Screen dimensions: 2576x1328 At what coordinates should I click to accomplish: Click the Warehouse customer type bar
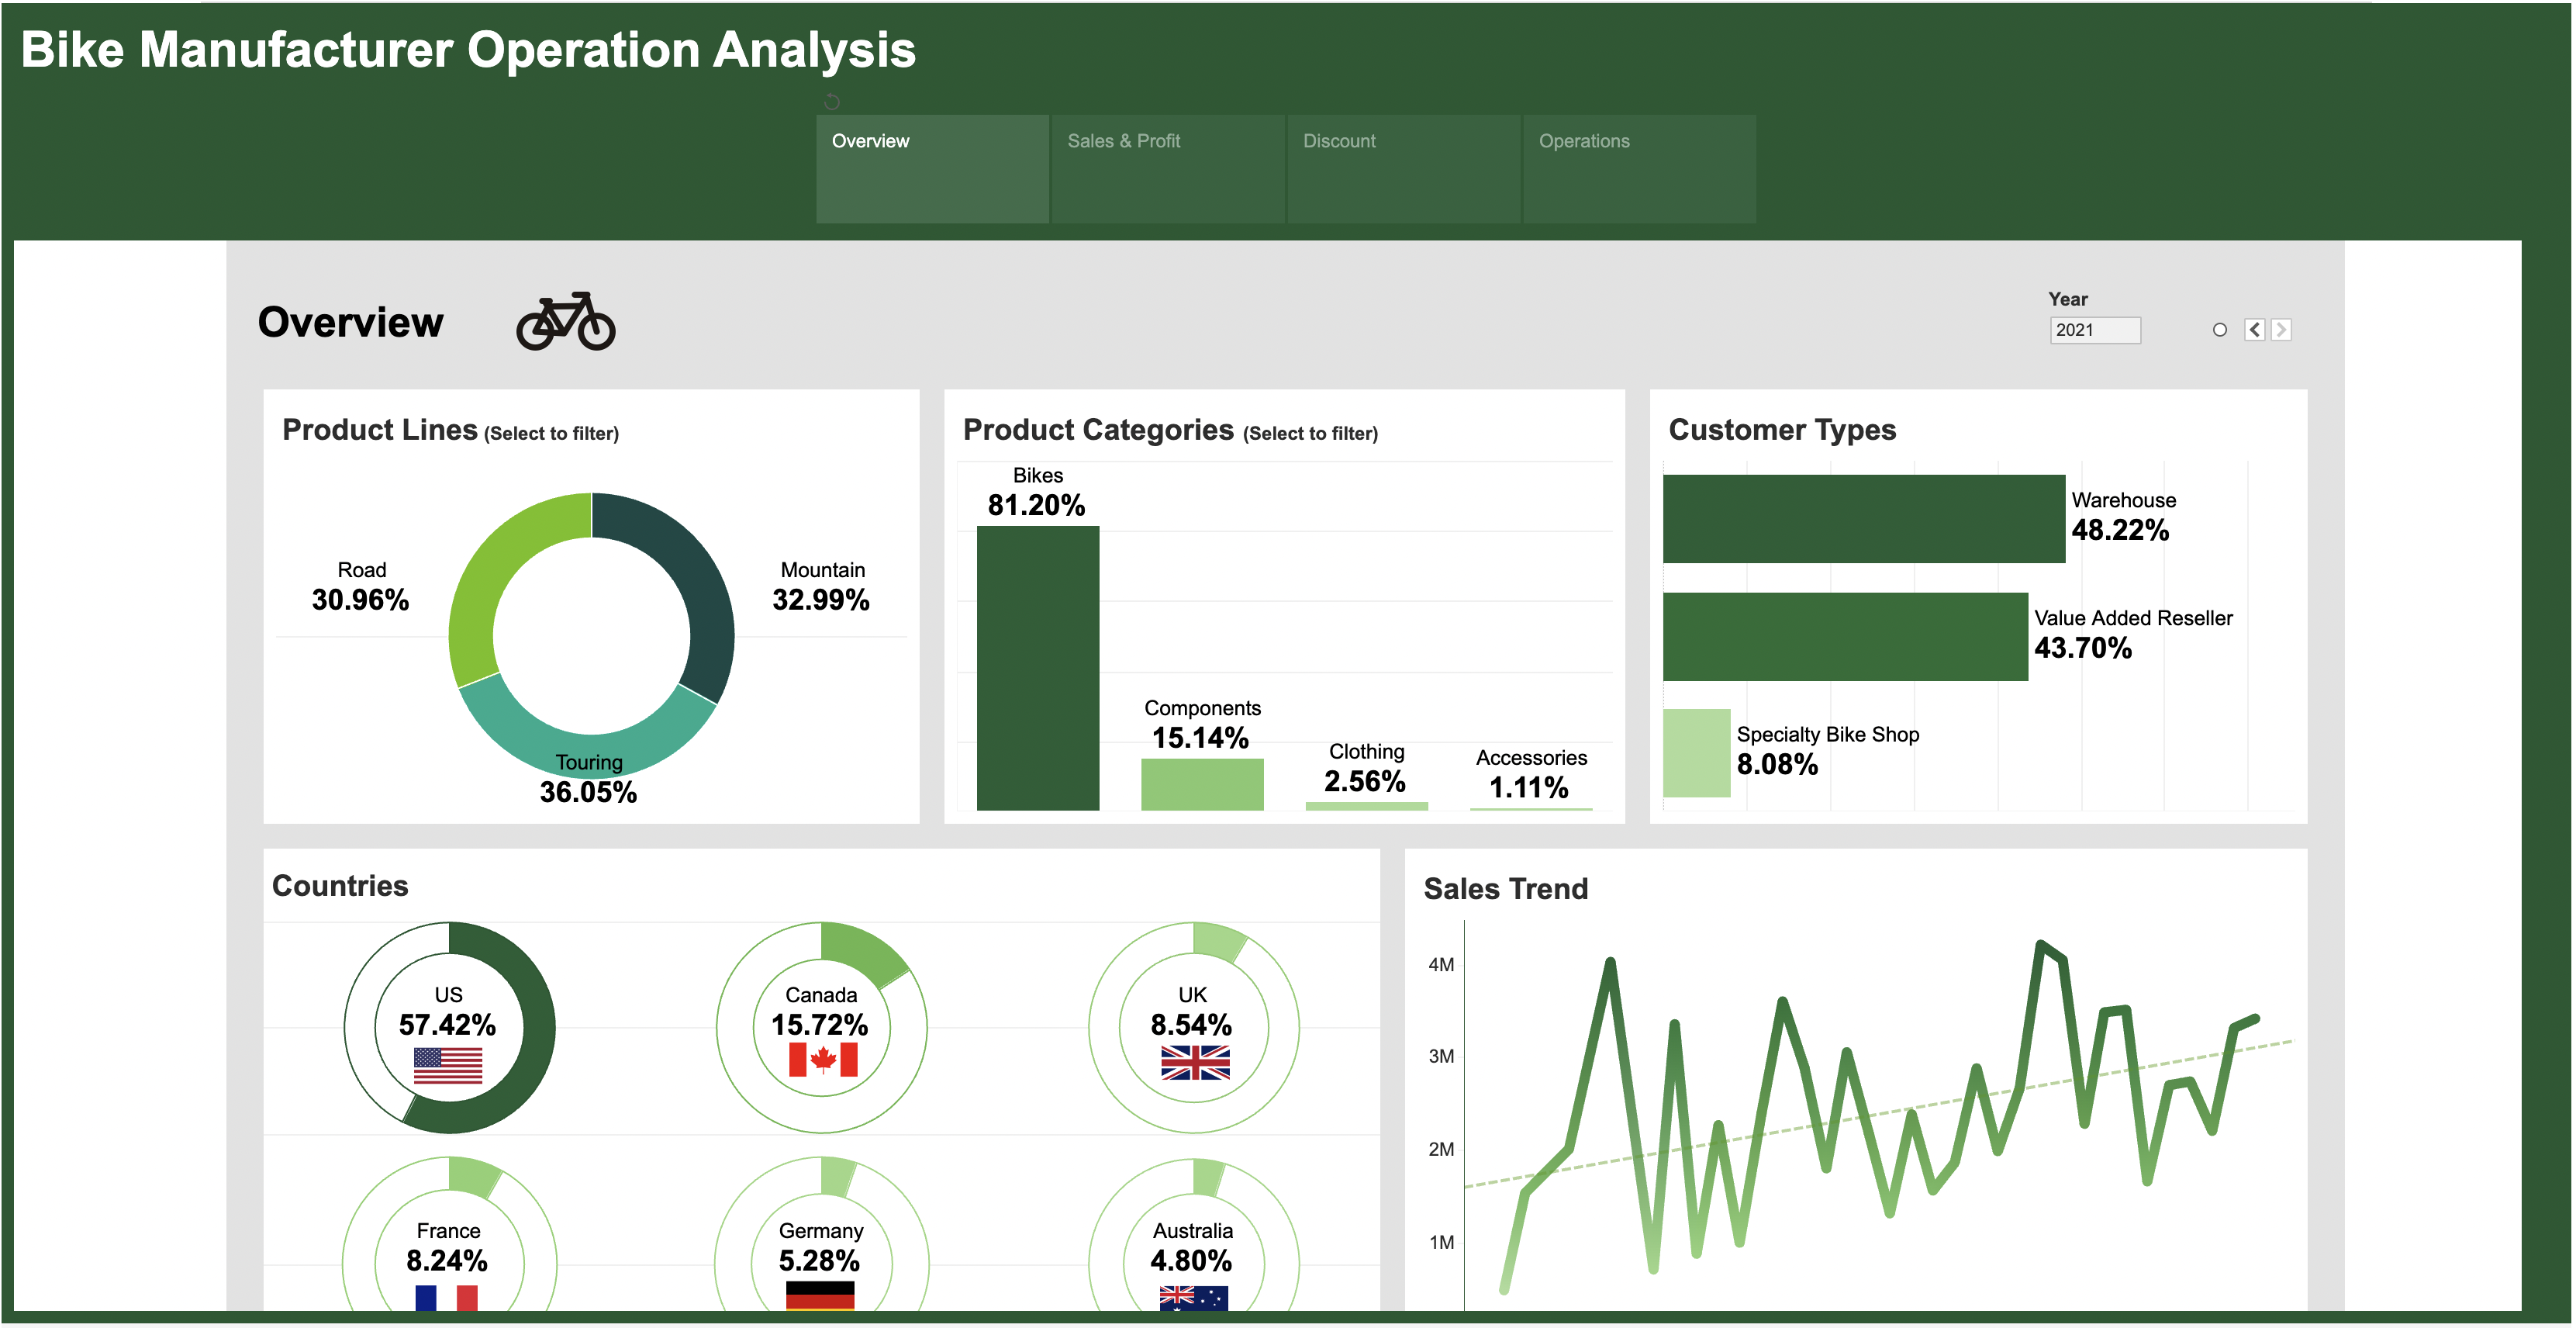[x=1864, y=519]
